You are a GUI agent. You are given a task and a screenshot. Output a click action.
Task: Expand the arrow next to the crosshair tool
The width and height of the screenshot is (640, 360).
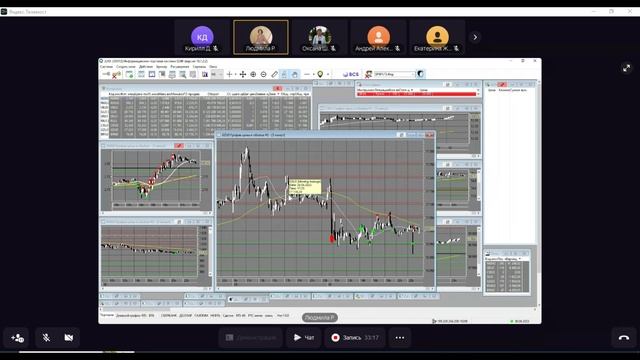point(236,74)
